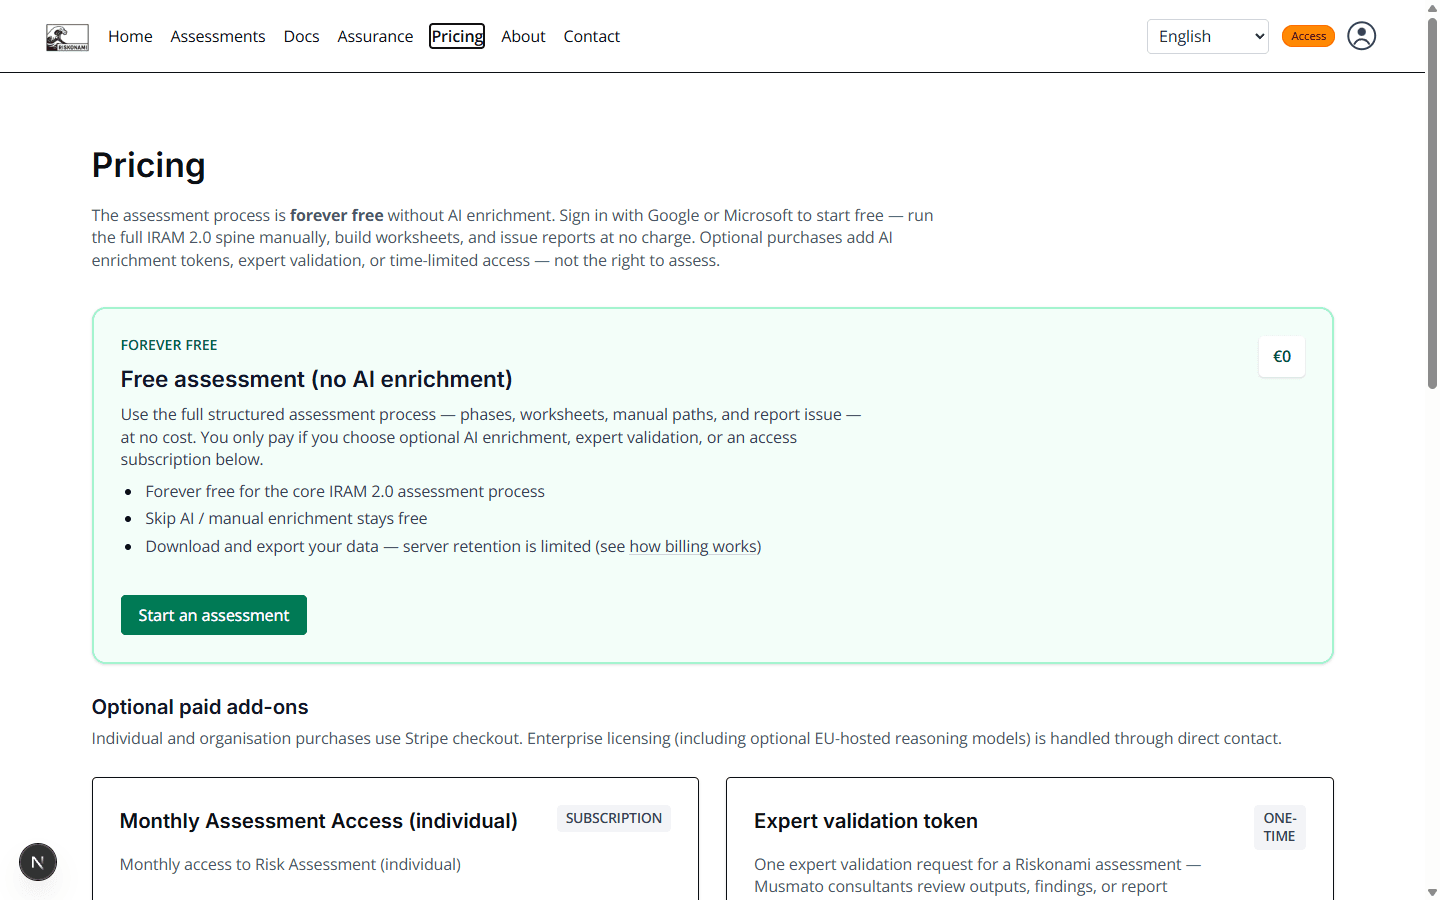
Task: Click the scrollbar down arrow
Action: [1432, 892]
